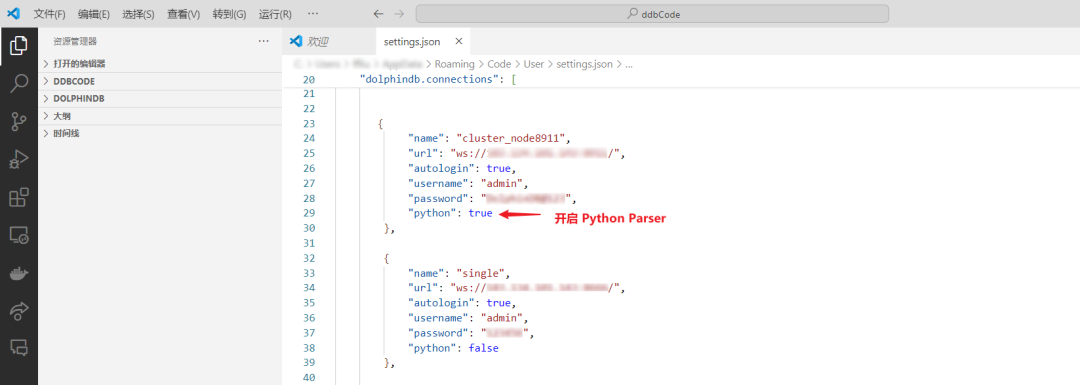Viewport: 1080px width, 385px height.
Task: Open the chat icon in activity bar
Action: click(x=19, y=347)
